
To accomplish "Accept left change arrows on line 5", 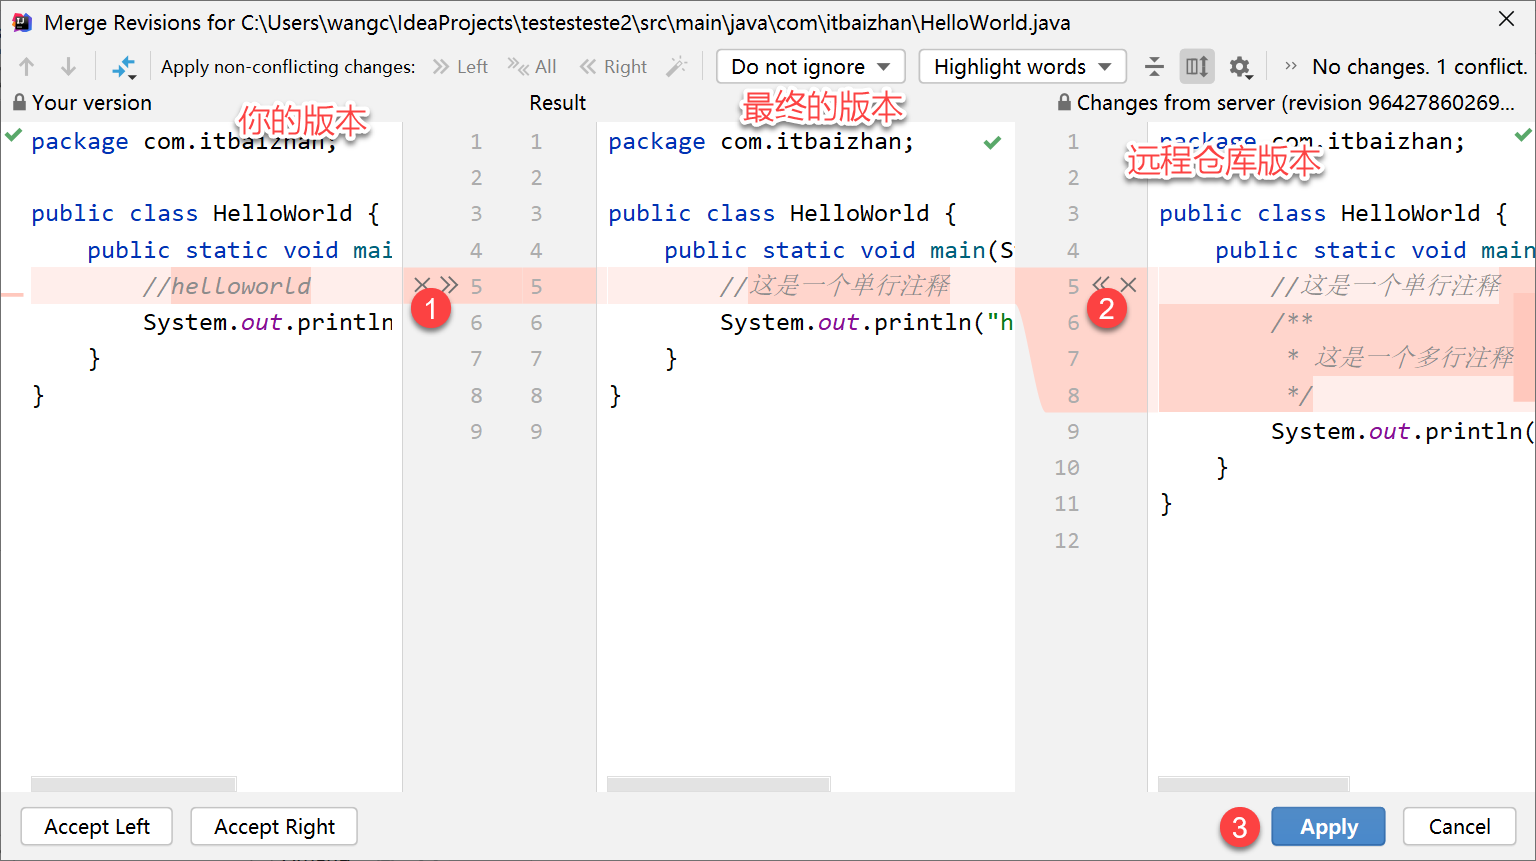I will (x=450, y=285).
